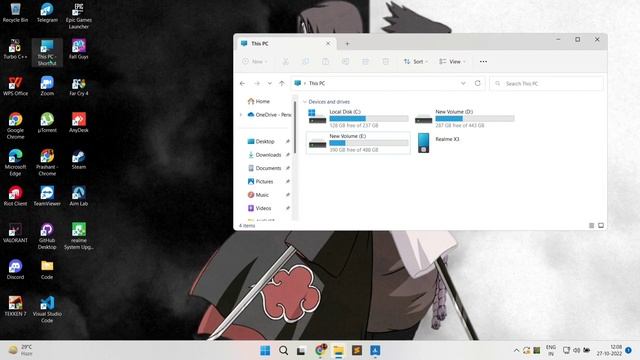Select the VALORANT desktop icon
The height and width of the screenshot is (360, 640).
[x=15, y=233]
